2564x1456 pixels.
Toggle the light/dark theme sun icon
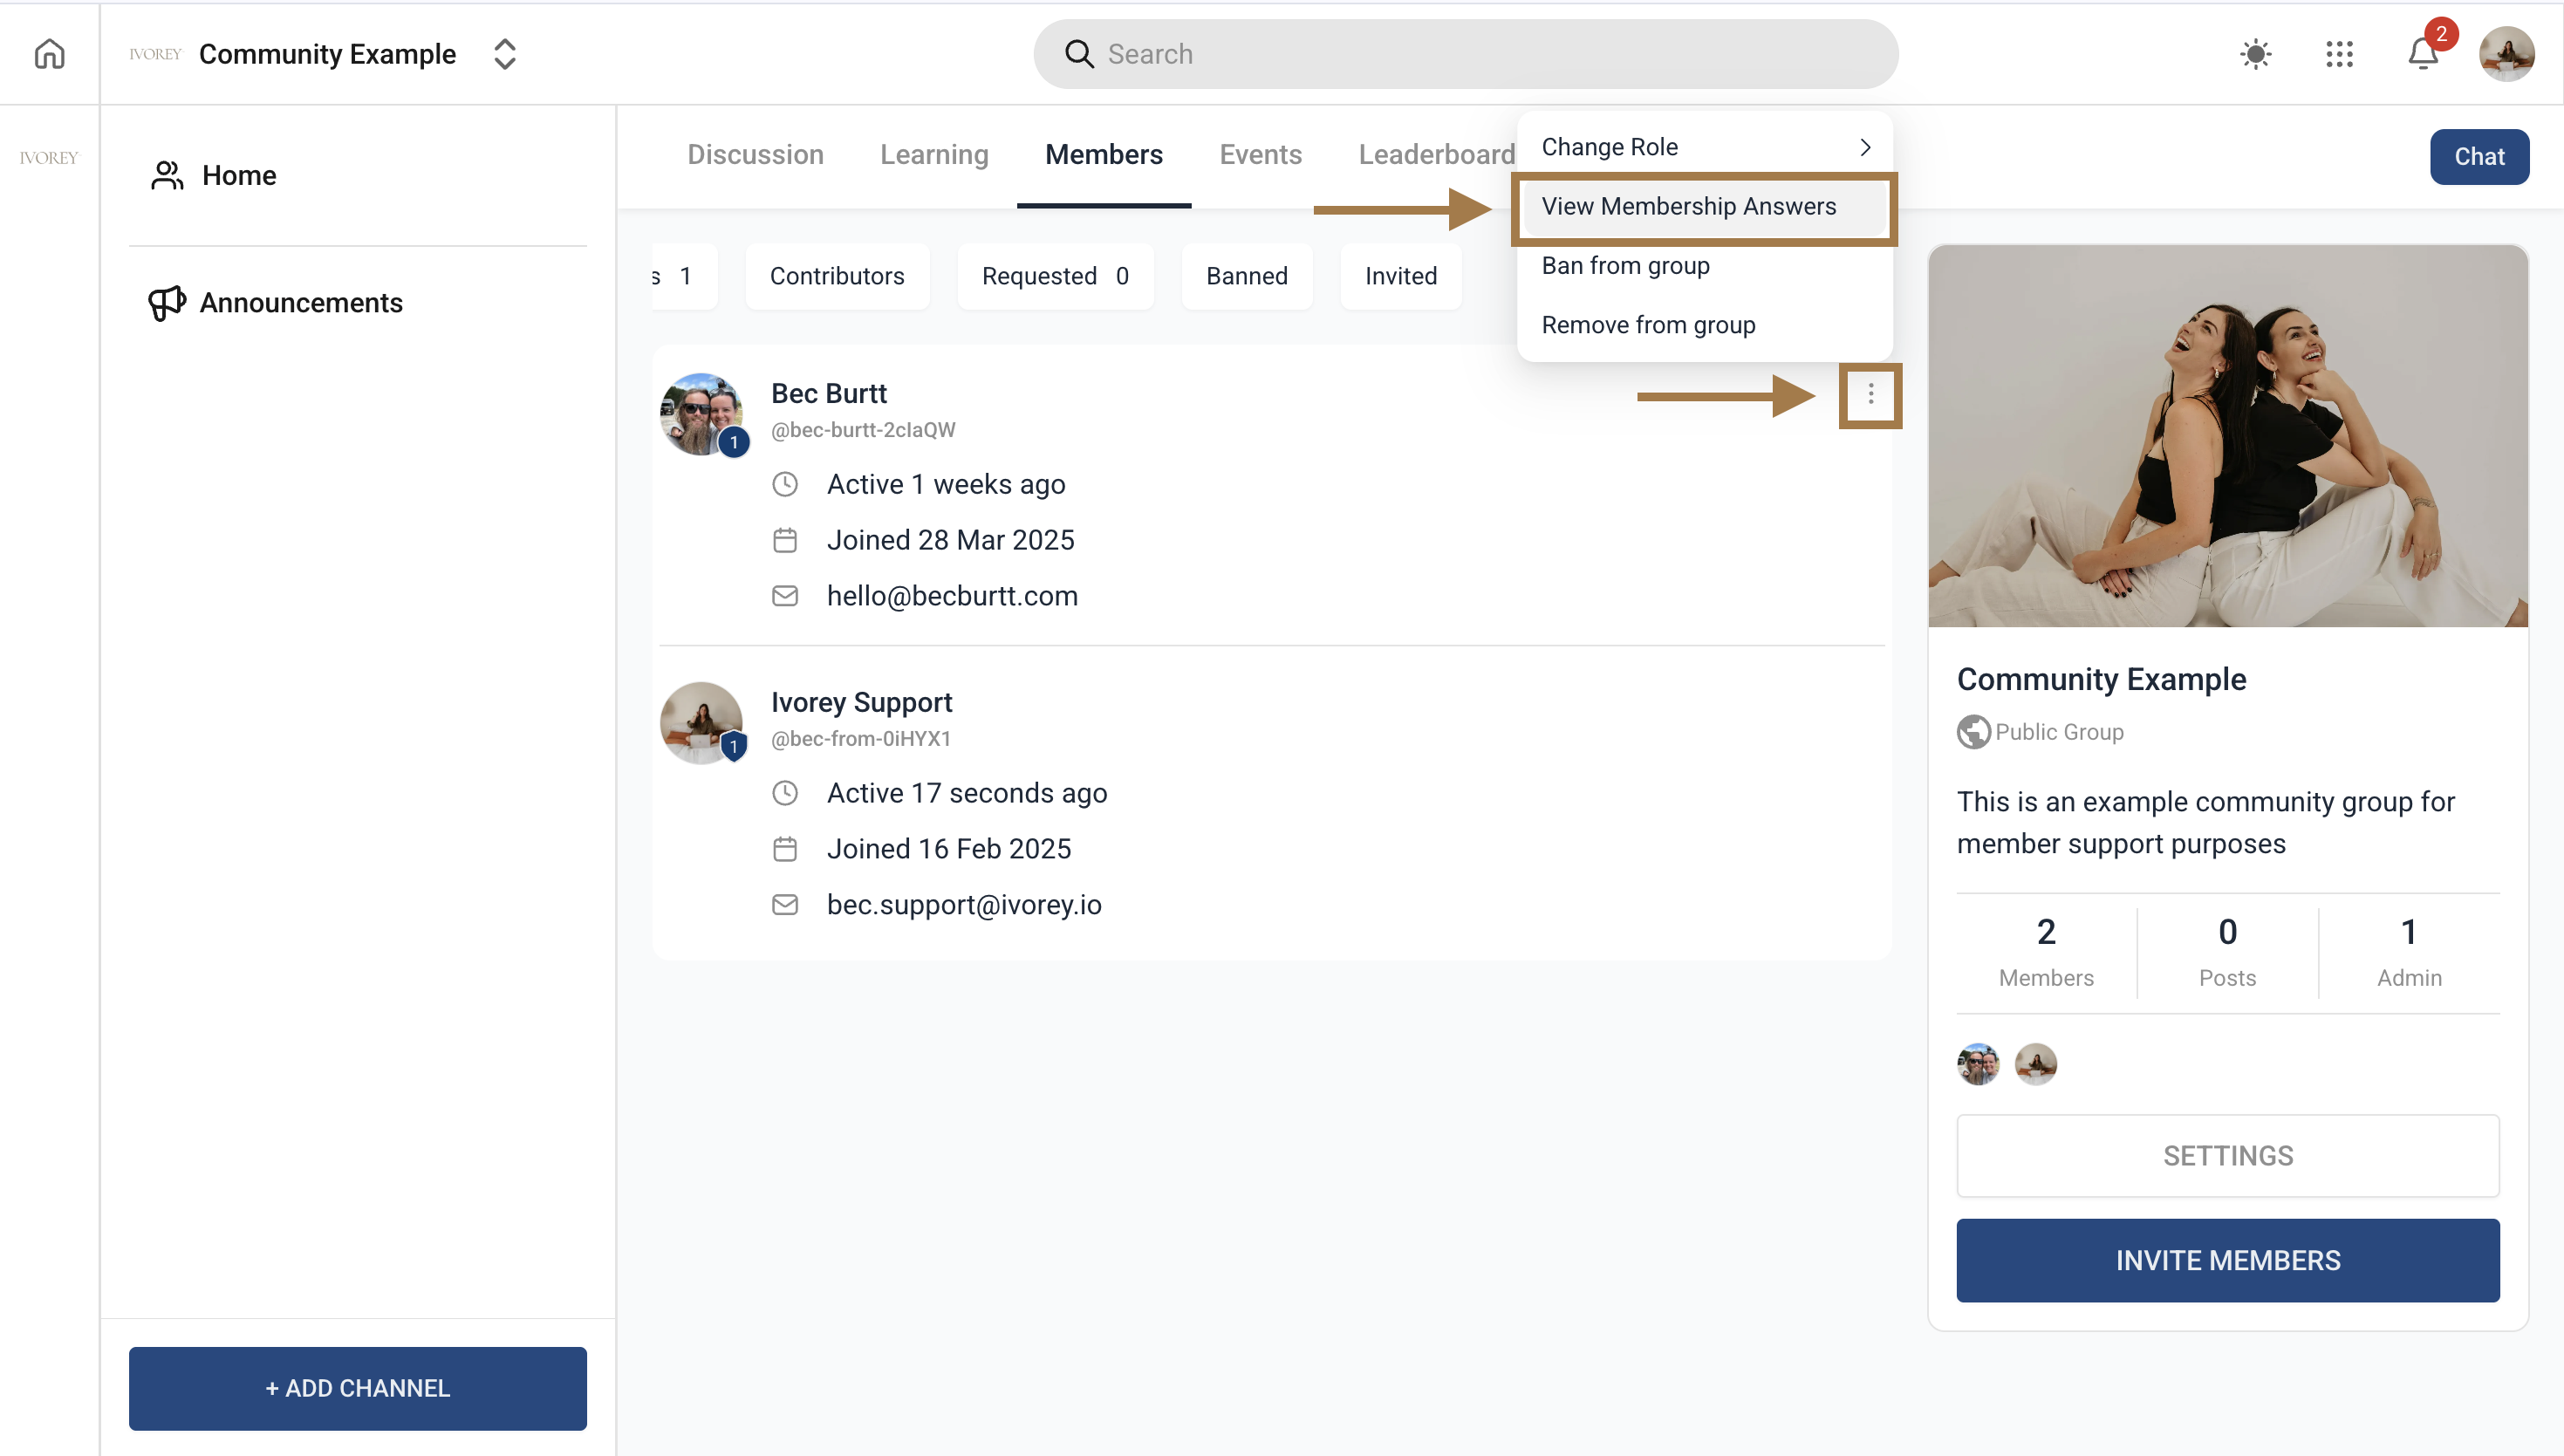click(x=2255, y=54)
